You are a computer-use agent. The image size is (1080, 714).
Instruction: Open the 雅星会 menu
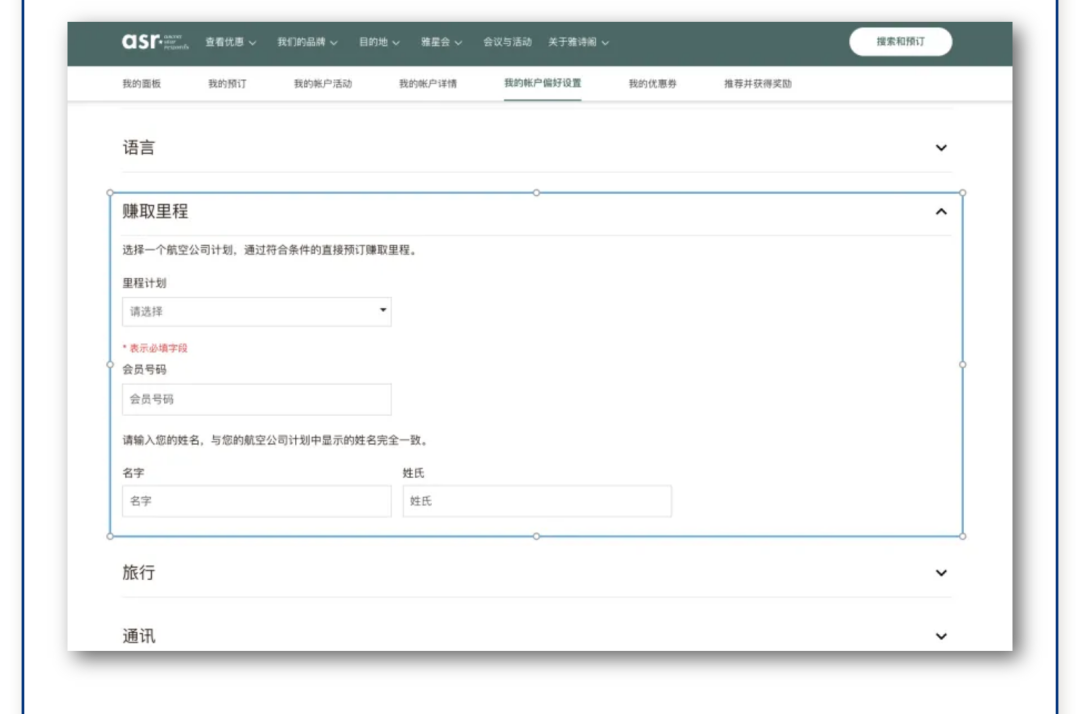(442, 42)
